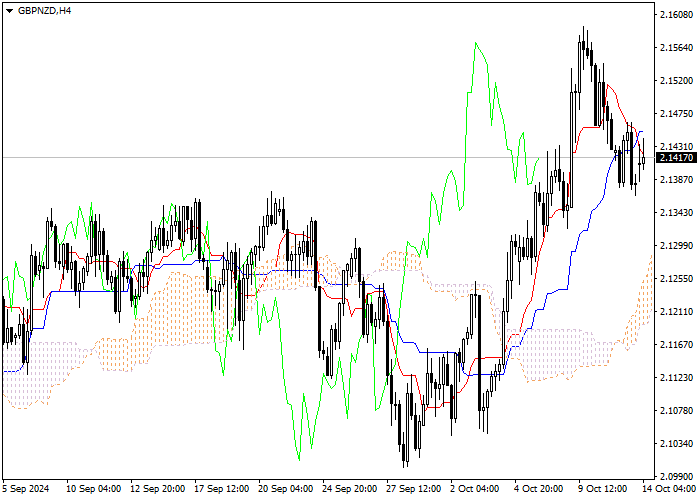Image resolution: width=700 pixels, height=500 pixels.
Task: Click the 4 Oct 20:00 time label
Action: 539,489
